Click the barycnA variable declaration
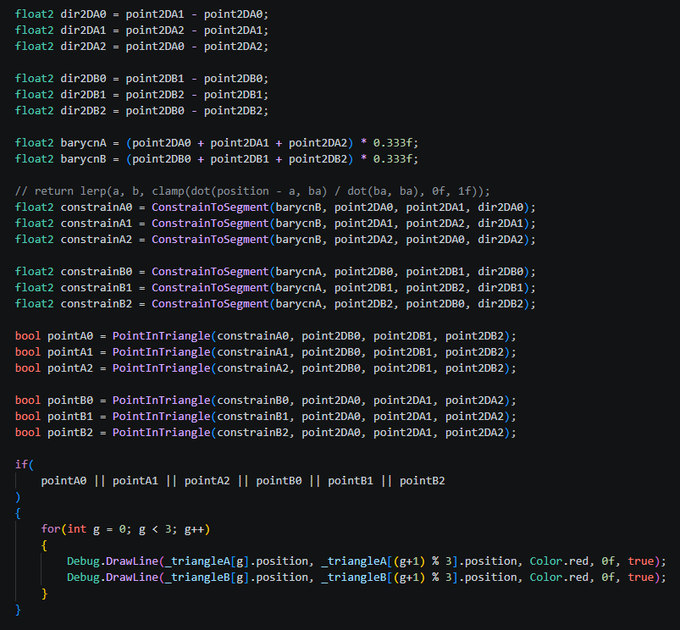This screenshot has height=630, width=680. pyautogui.click(x=83, y=143)
